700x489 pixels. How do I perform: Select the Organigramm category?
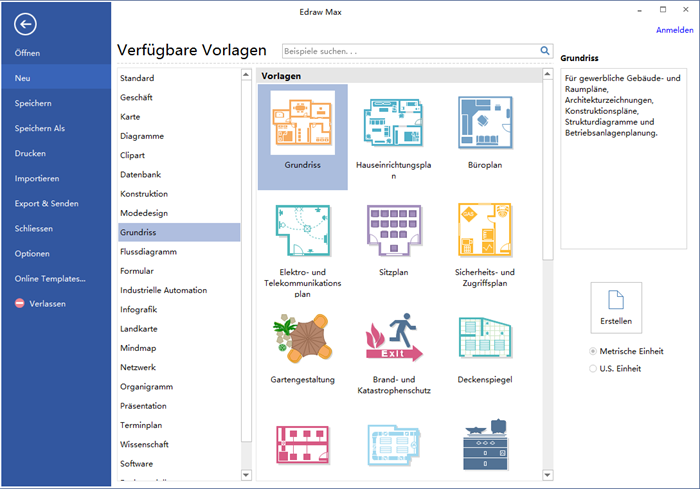179,387
